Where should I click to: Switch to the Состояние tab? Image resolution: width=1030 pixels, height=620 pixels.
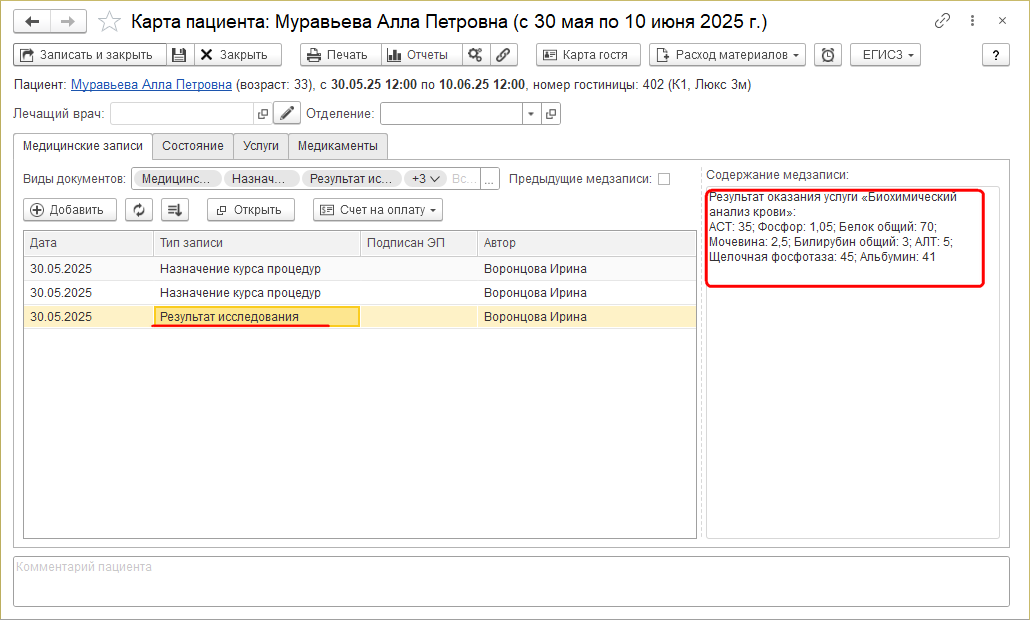193,146
